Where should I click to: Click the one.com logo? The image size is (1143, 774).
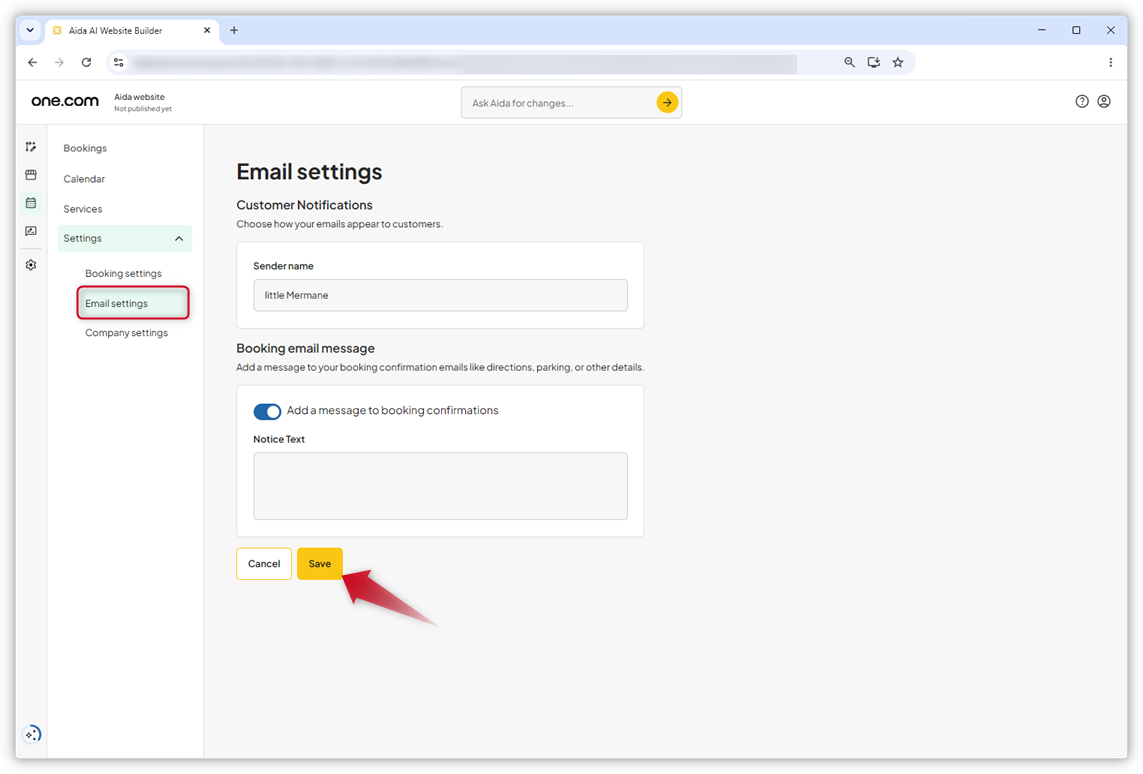tap(65, 101)
